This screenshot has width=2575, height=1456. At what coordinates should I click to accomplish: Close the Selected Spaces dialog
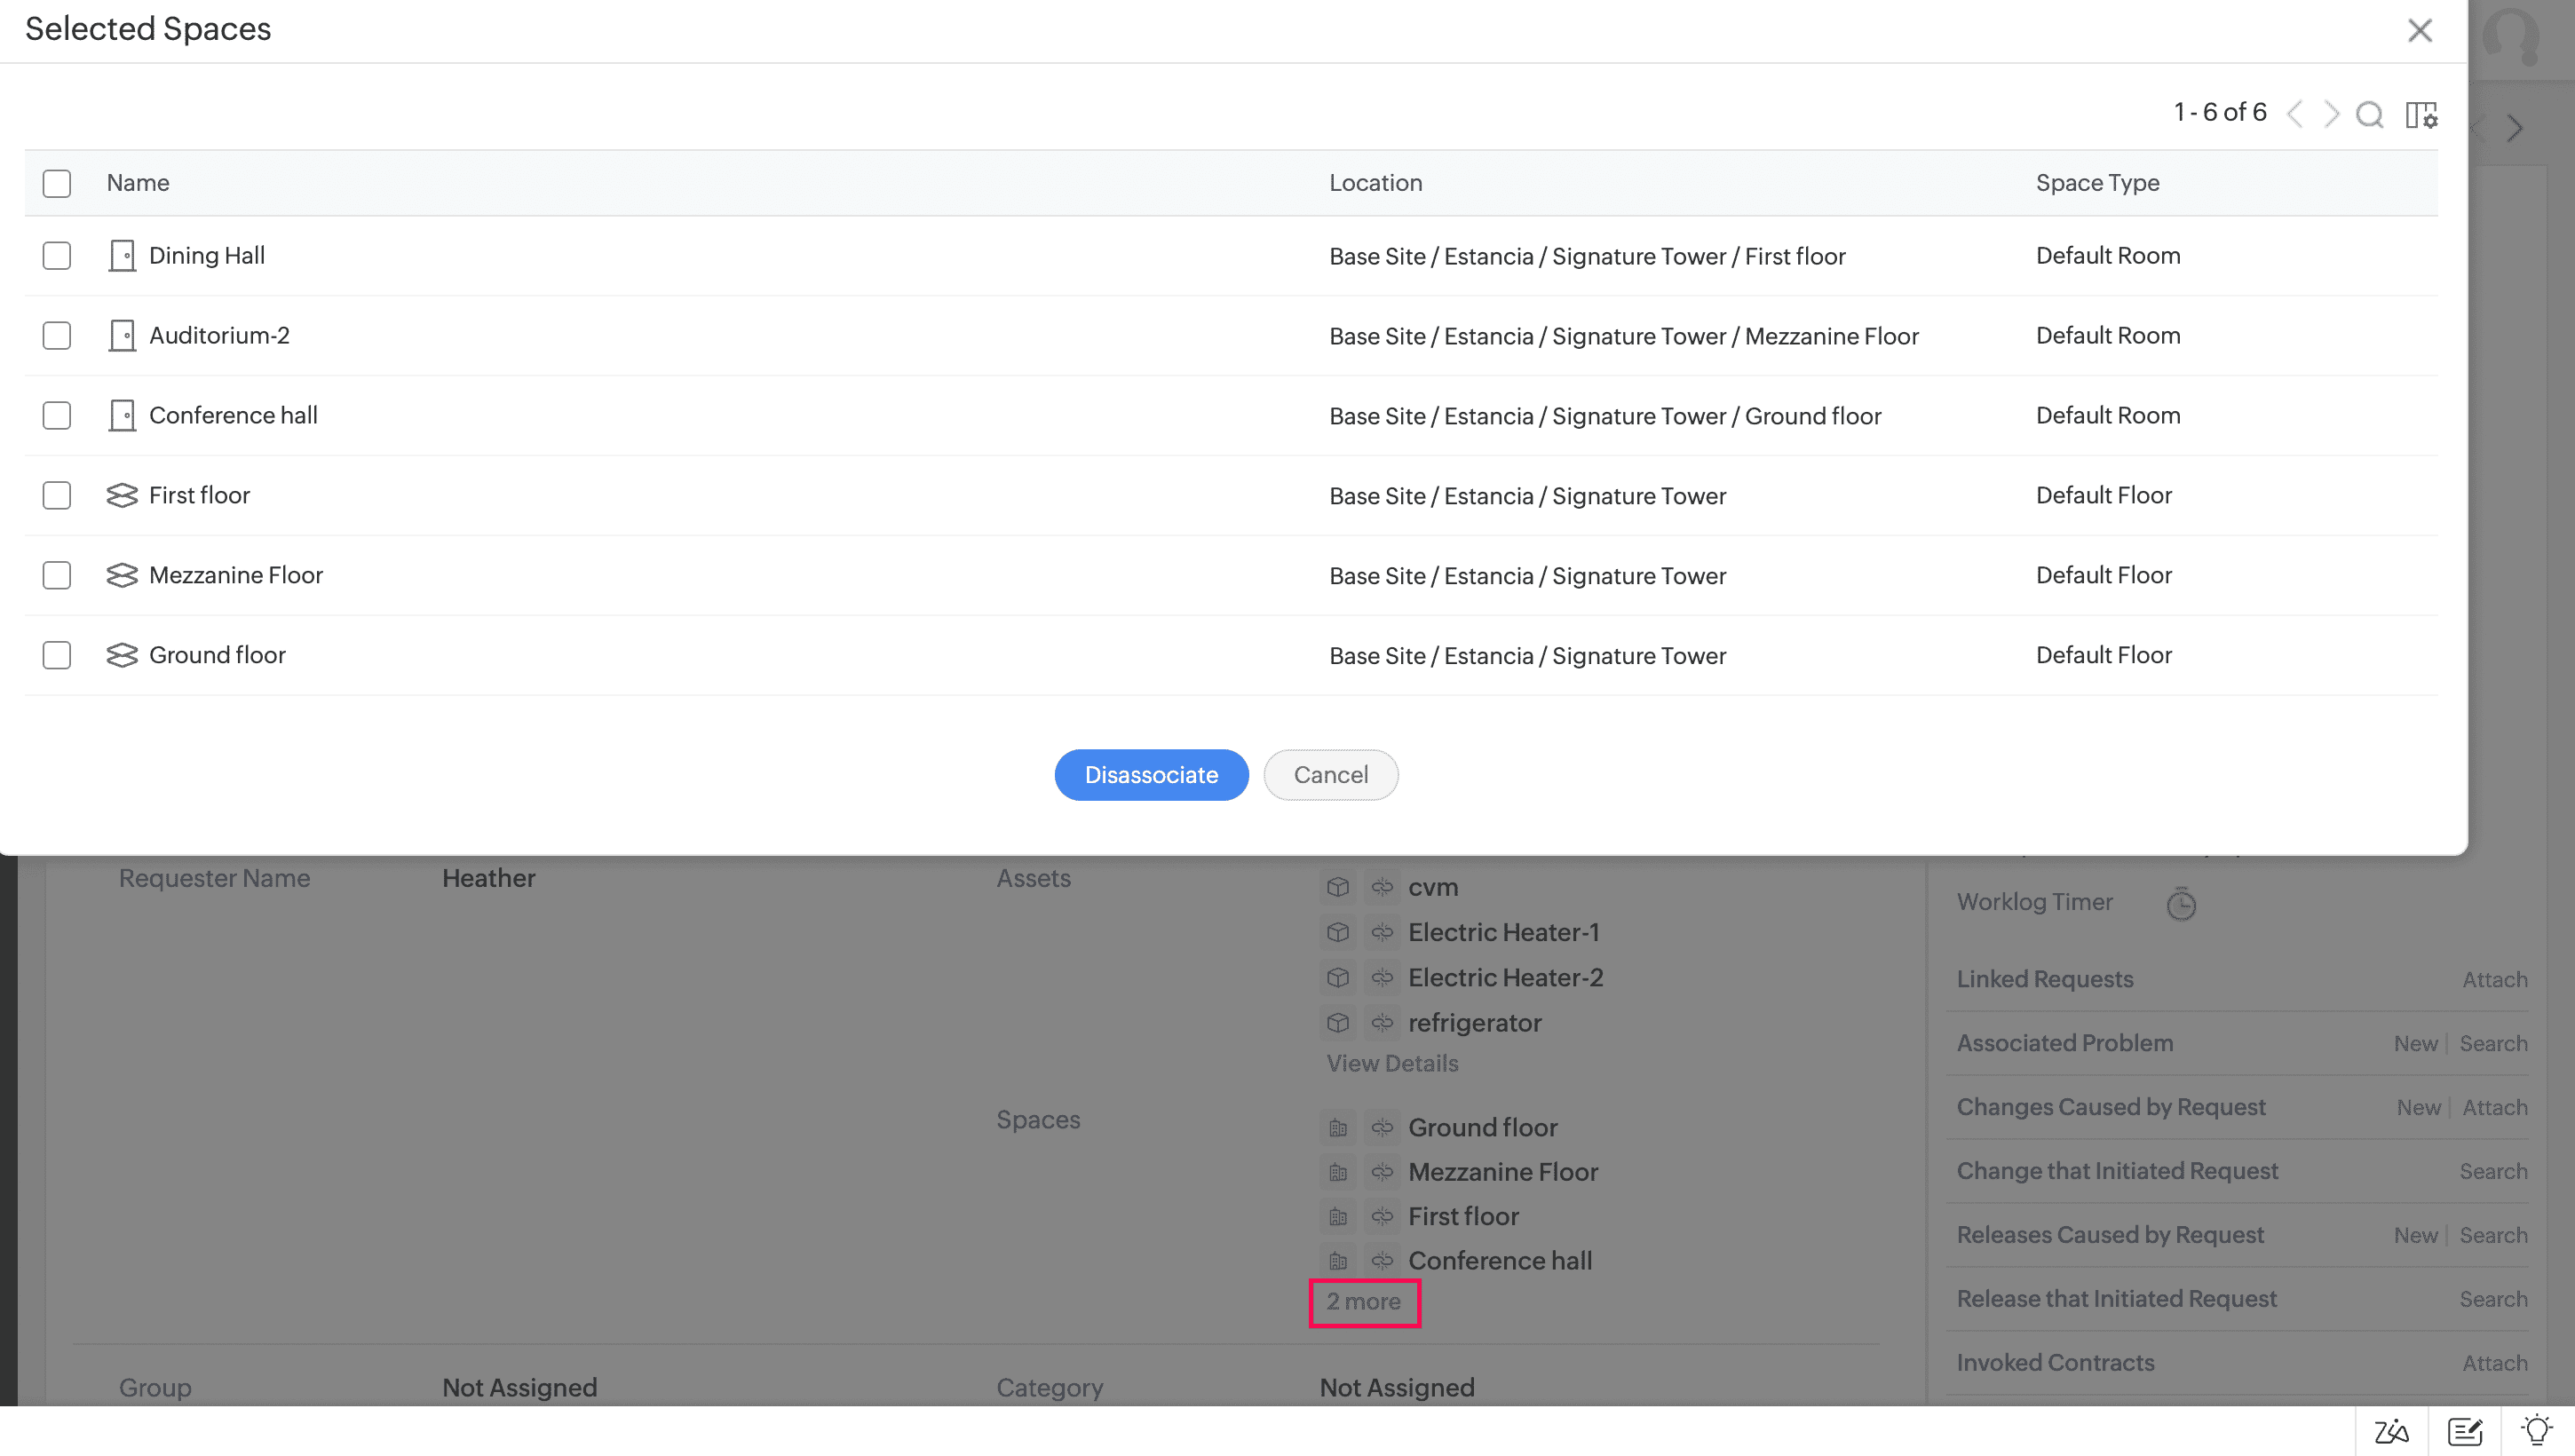coord(2420,31)
